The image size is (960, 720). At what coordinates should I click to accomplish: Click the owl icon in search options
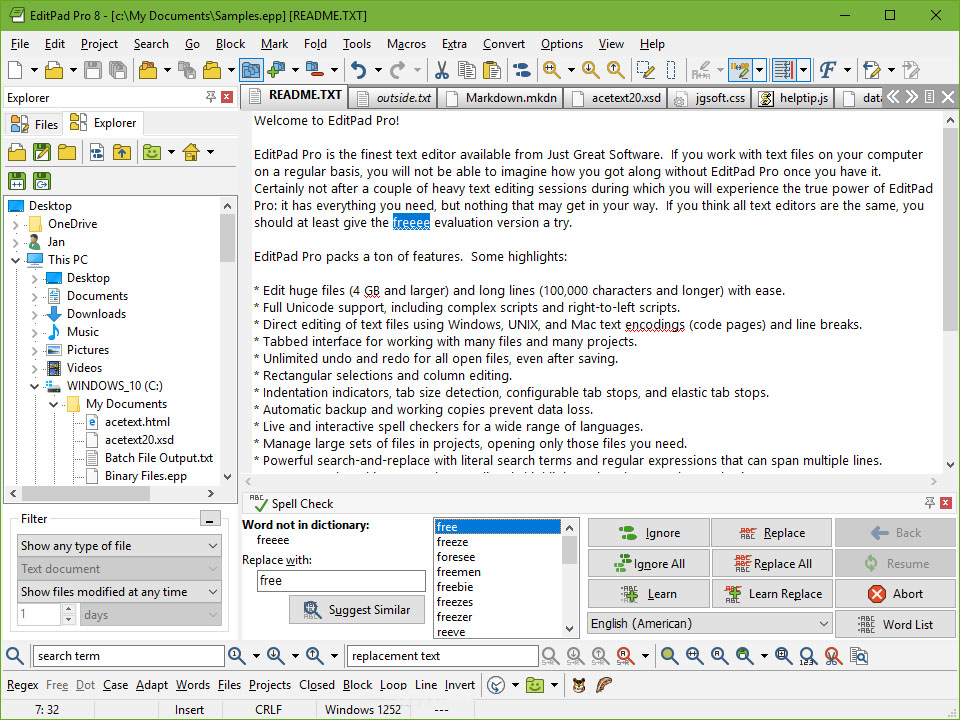click(x=579, y=684)
